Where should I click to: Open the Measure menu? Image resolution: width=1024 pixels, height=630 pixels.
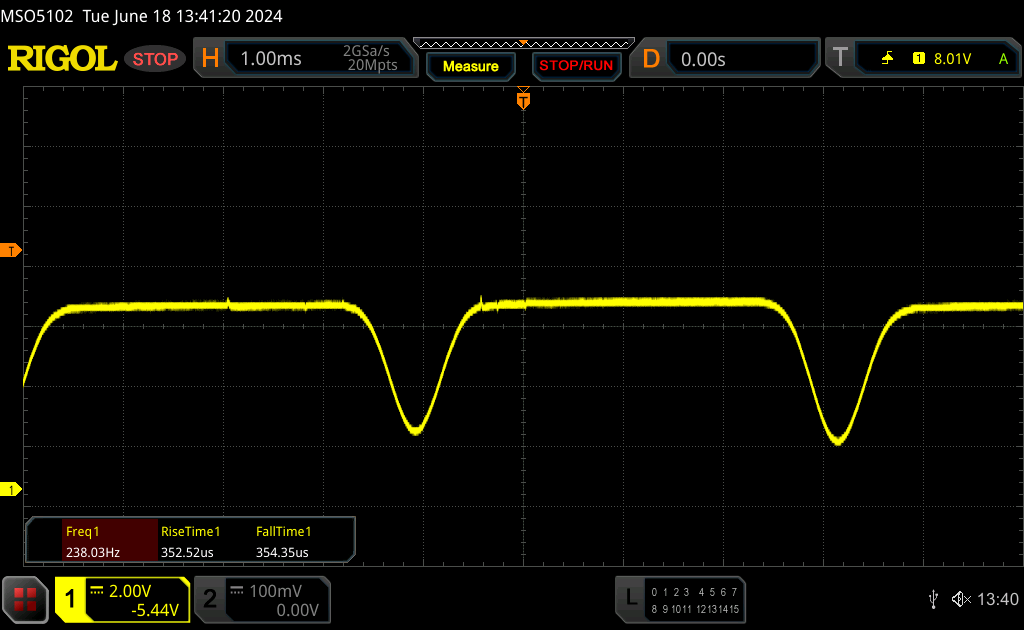471,67
